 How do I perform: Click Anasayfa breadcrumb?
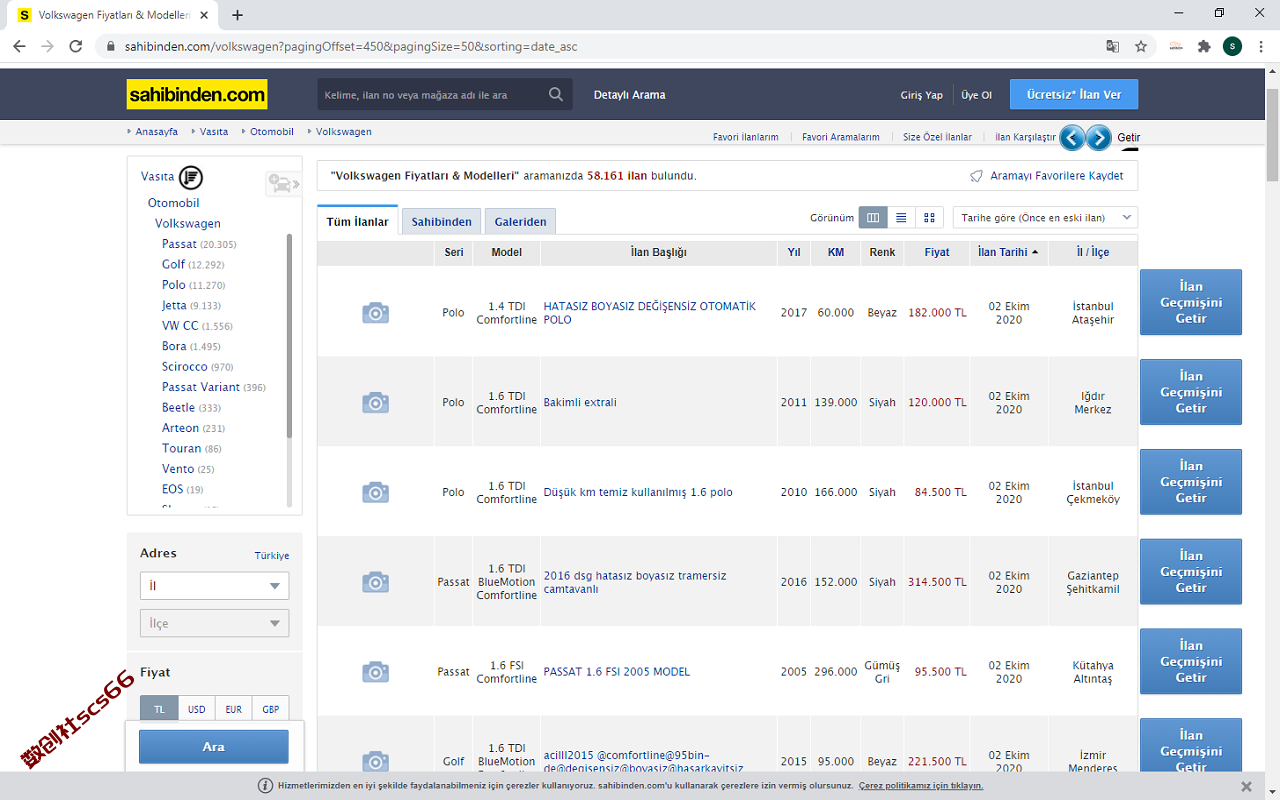point(156,132)
